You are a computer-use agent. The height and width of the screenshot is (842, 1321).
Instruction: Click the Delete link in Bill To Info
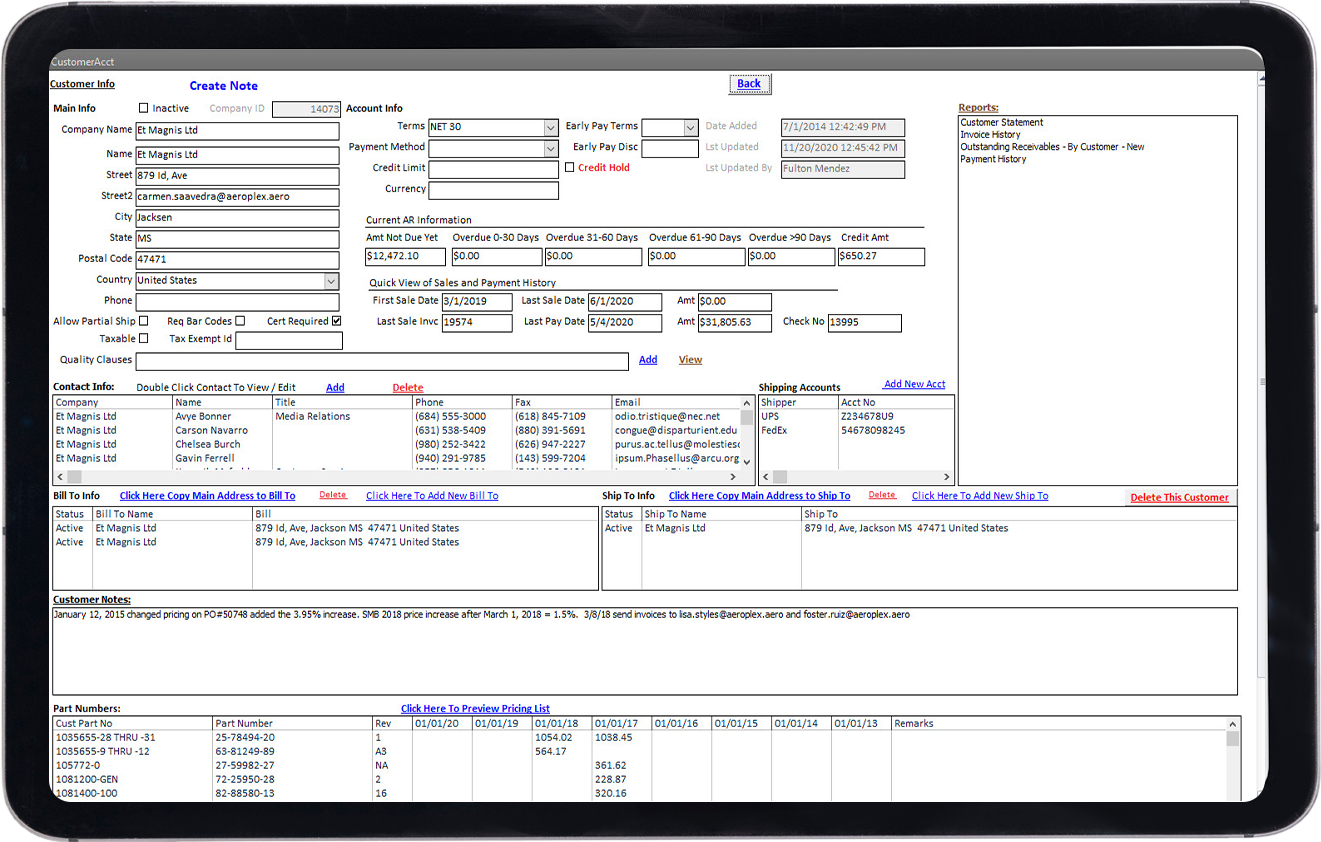[333, 495]
